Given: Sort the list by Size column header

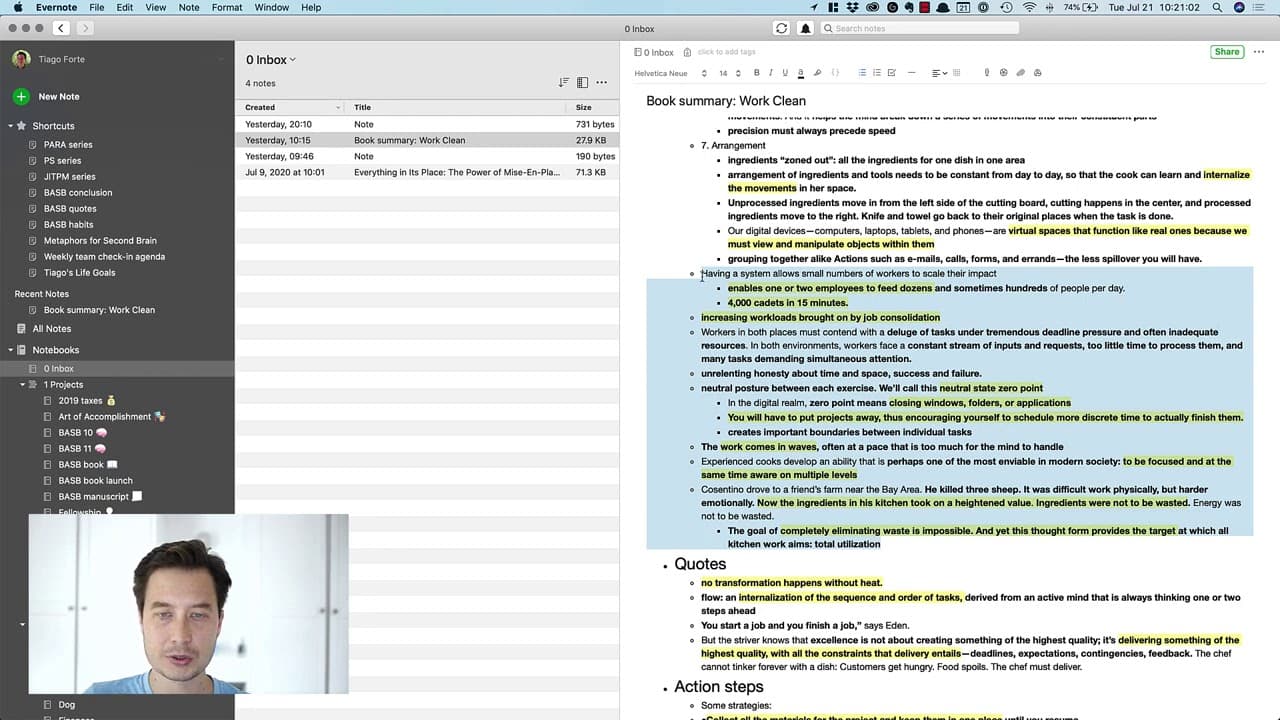Looking at the screenshot, I should pos(594,107).
